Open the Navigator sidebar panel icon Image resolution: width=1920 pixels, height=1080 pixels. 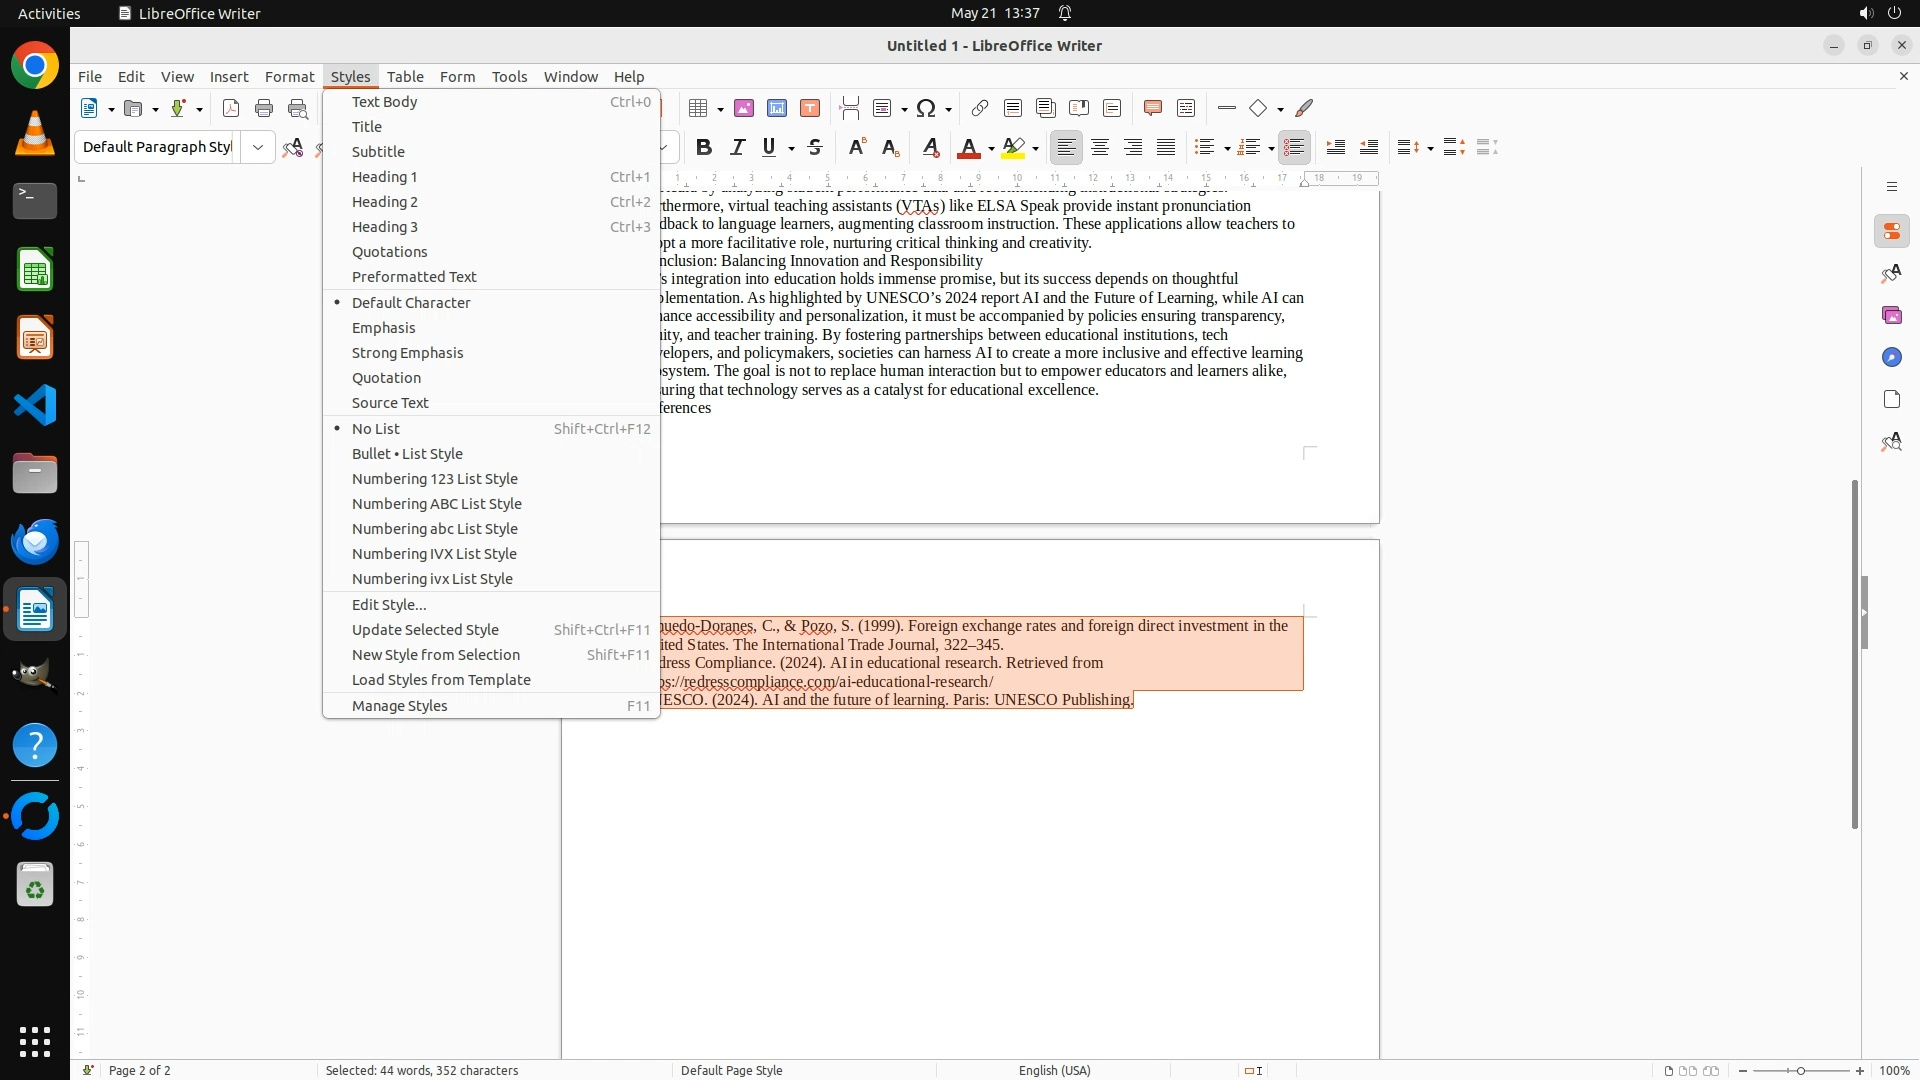point(1891,357)
